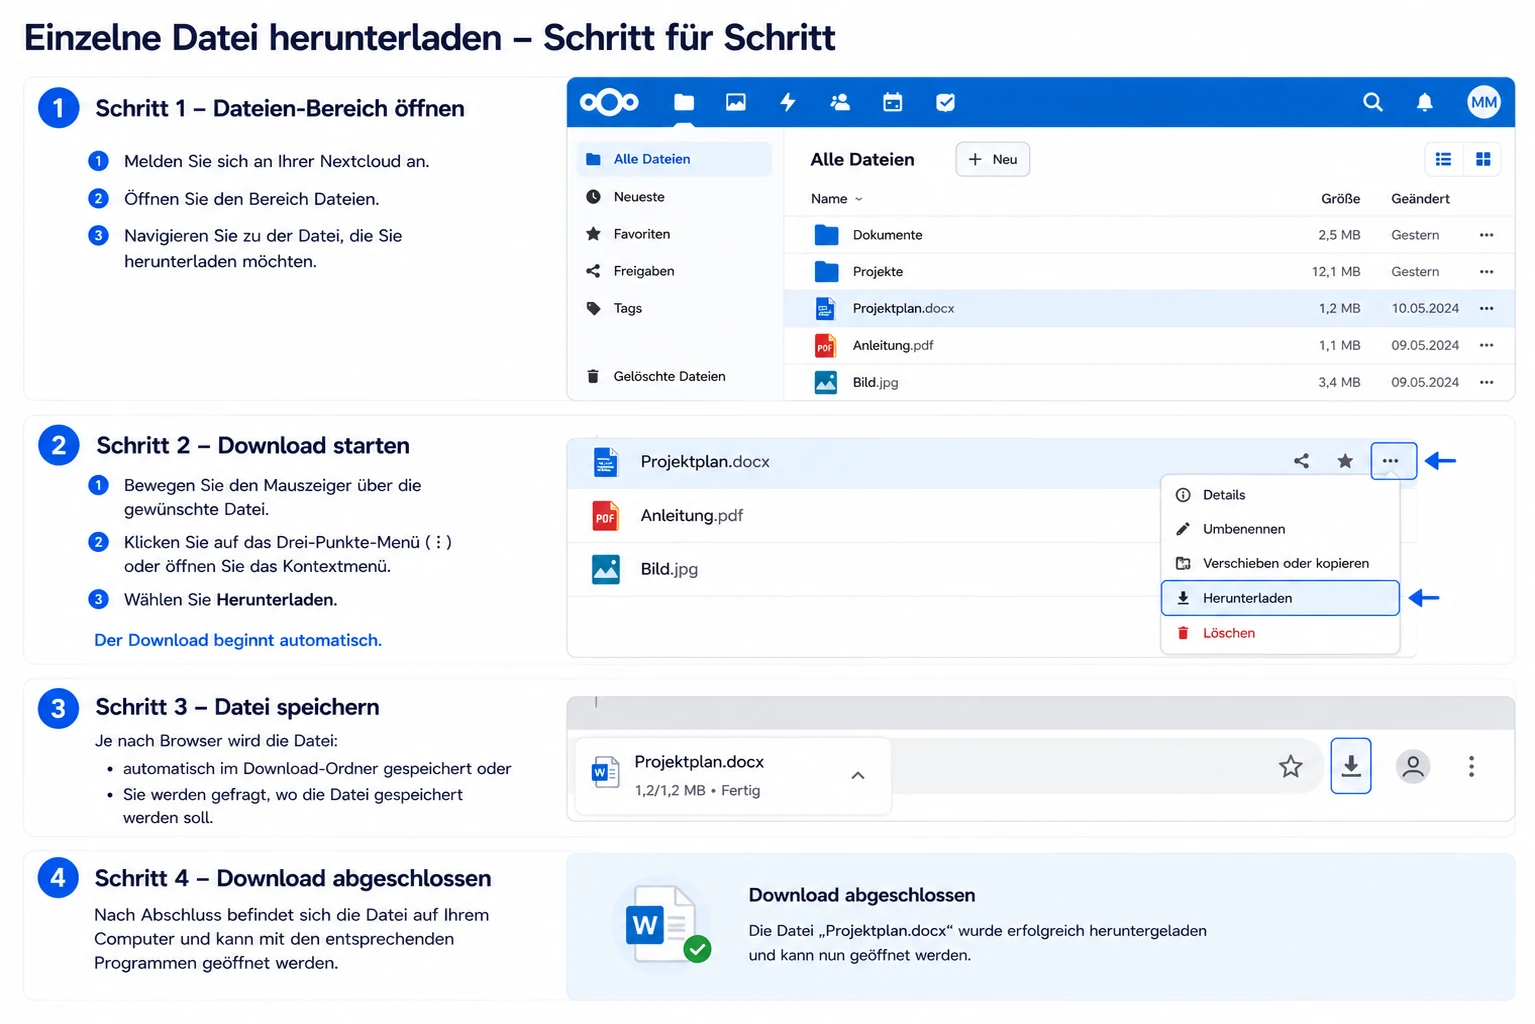This screenshot has width=1535, height=1024.
Task: Open the Projekte folder
Action: tap(878, 272)
